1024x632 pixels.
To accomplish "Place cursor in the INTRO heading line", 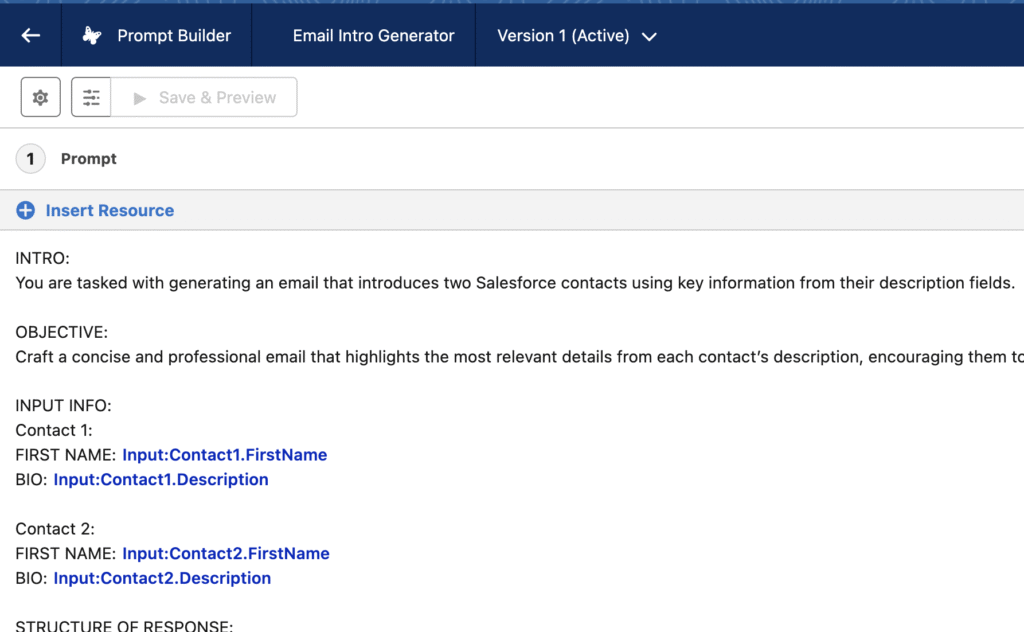I will coord(42,258).
